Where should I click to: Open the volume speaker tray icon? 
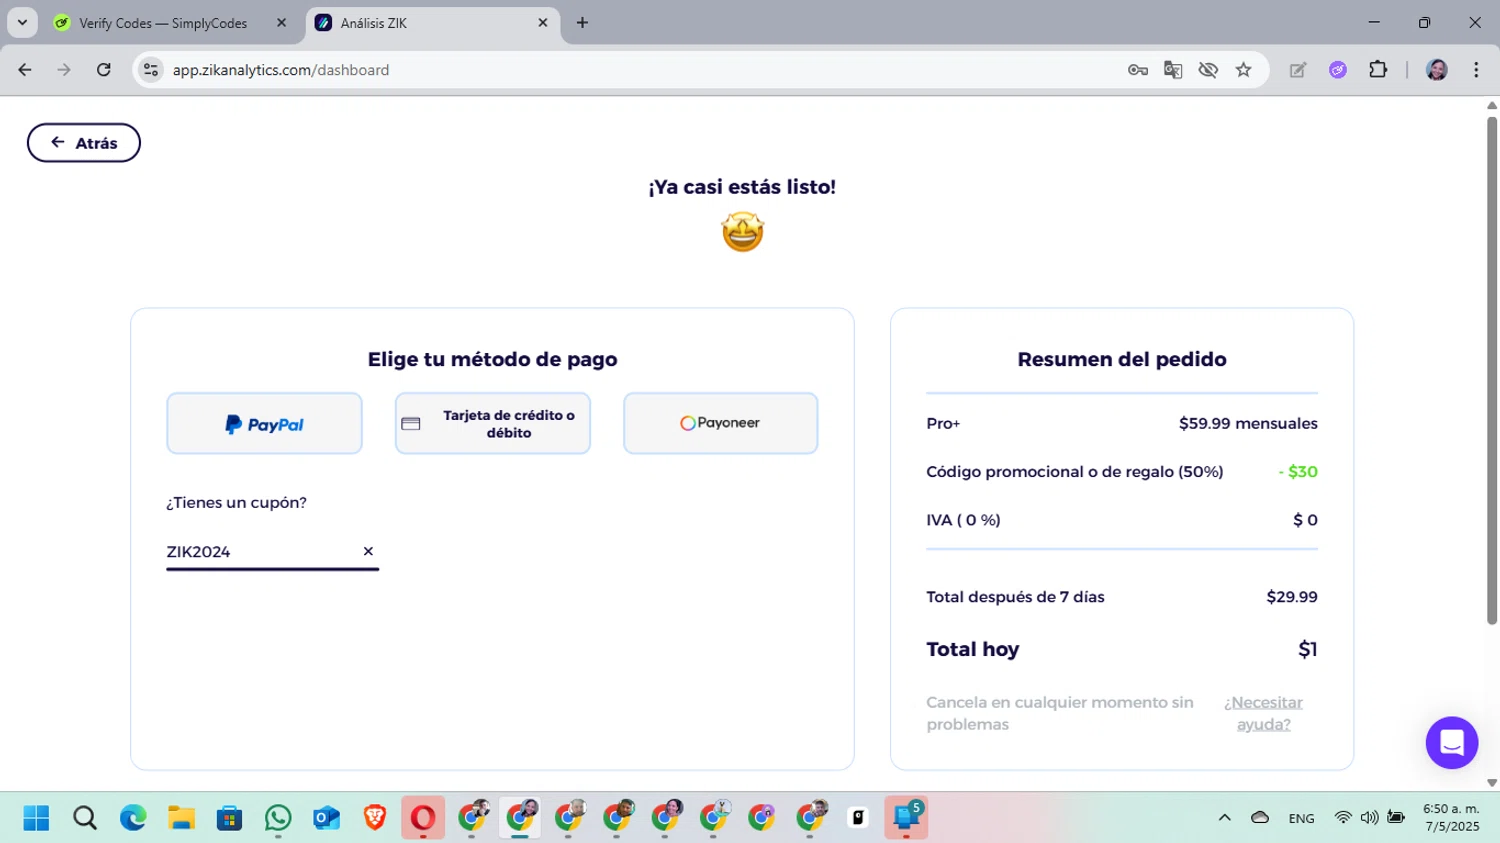(1369, 818)
